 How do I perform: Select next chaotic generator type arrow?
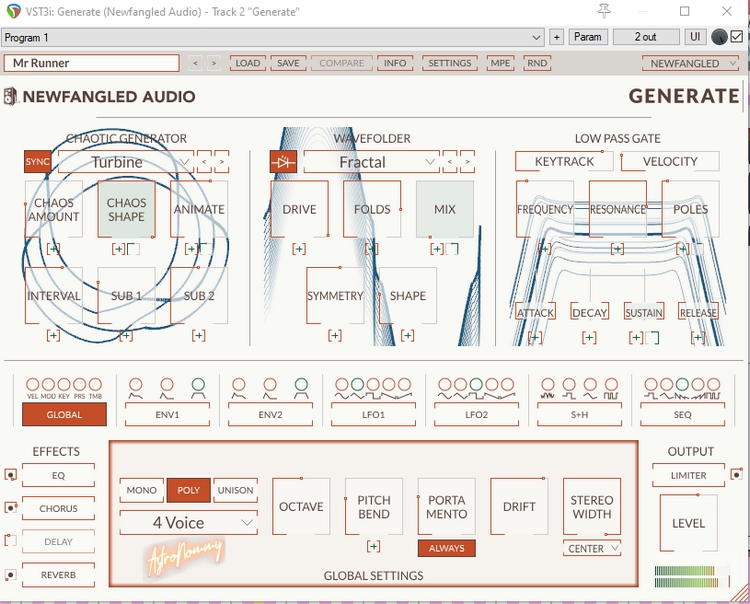tap(221, 162)
